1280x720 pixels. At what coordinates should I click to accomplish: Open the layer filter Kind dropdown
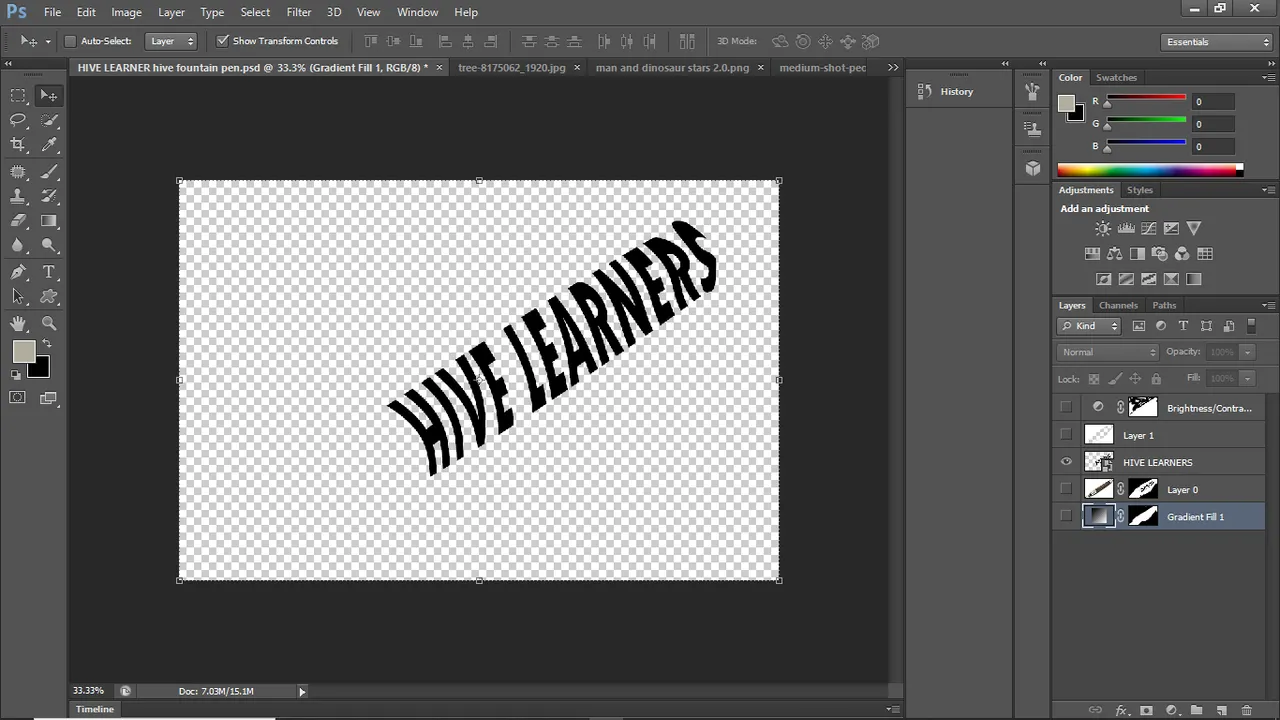click(x=1090, y=326)
